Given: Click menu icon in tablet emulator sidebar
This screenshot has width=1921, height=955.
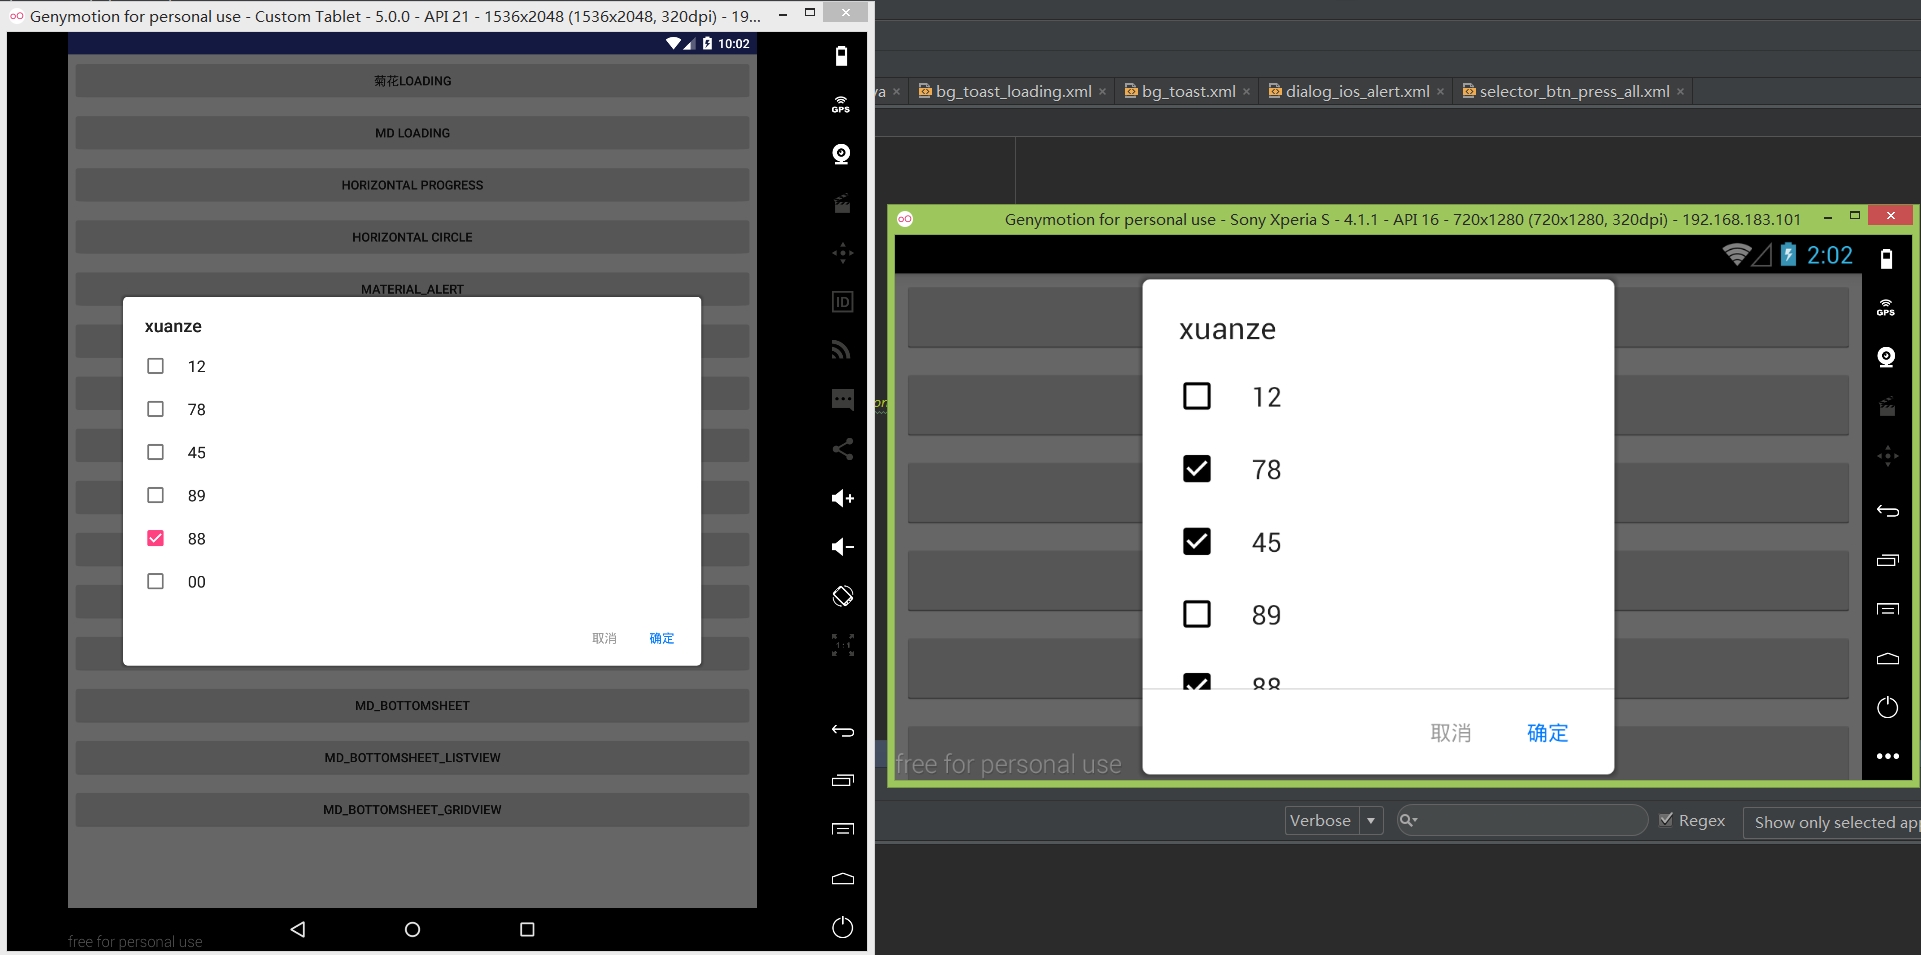Looking at the screenshot, I should point(842,829).
